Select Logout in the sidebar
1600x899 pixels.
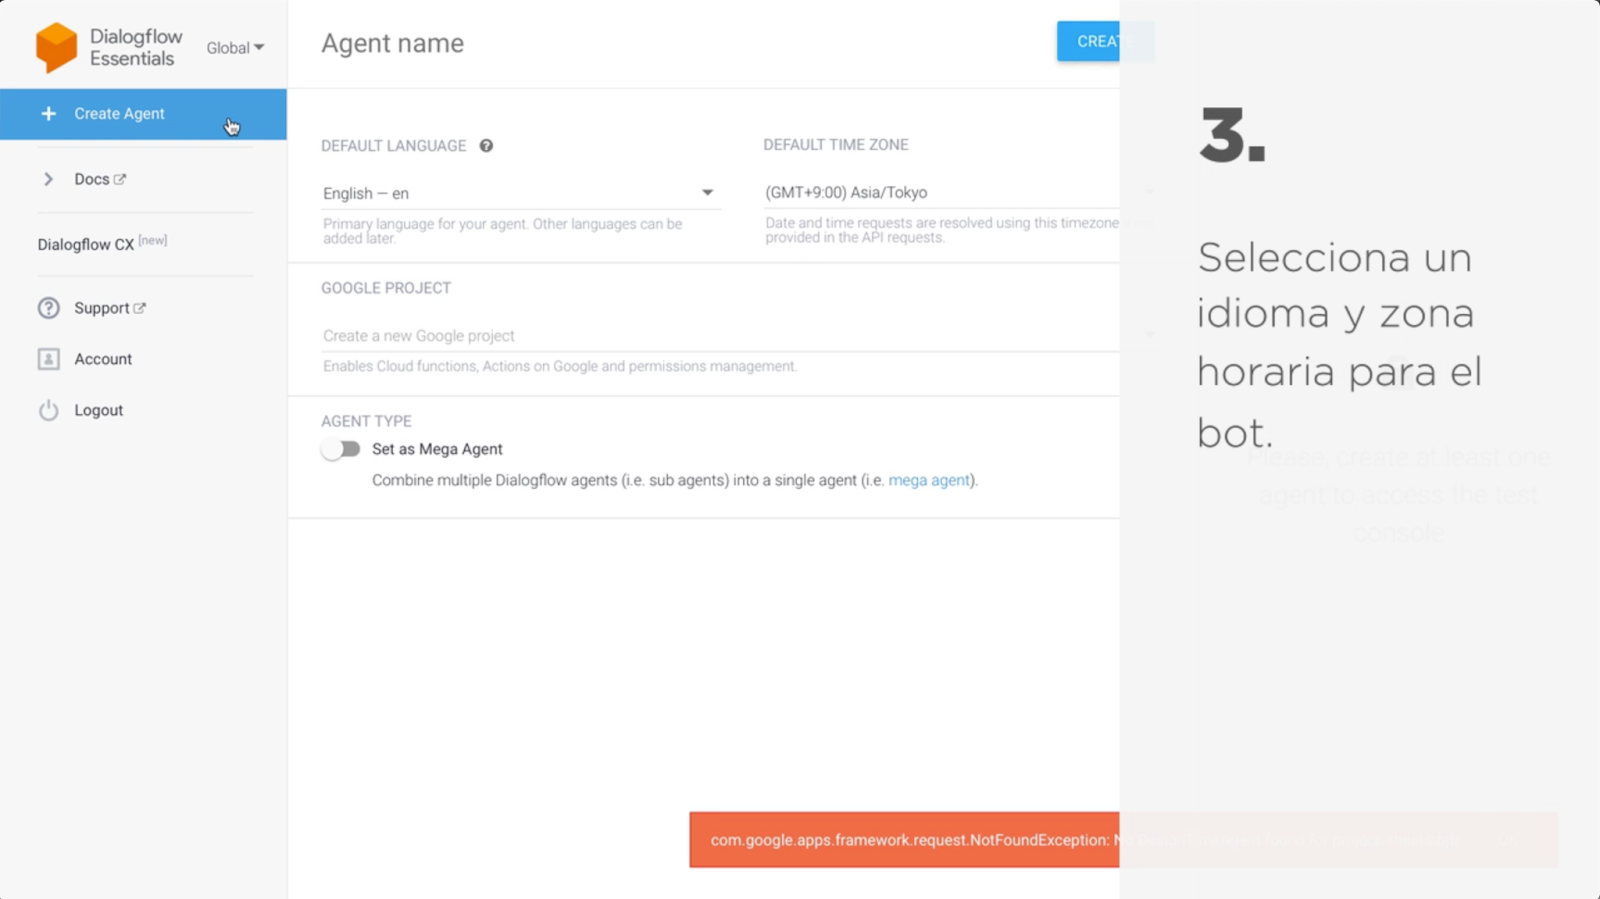[x=98, y=410]
